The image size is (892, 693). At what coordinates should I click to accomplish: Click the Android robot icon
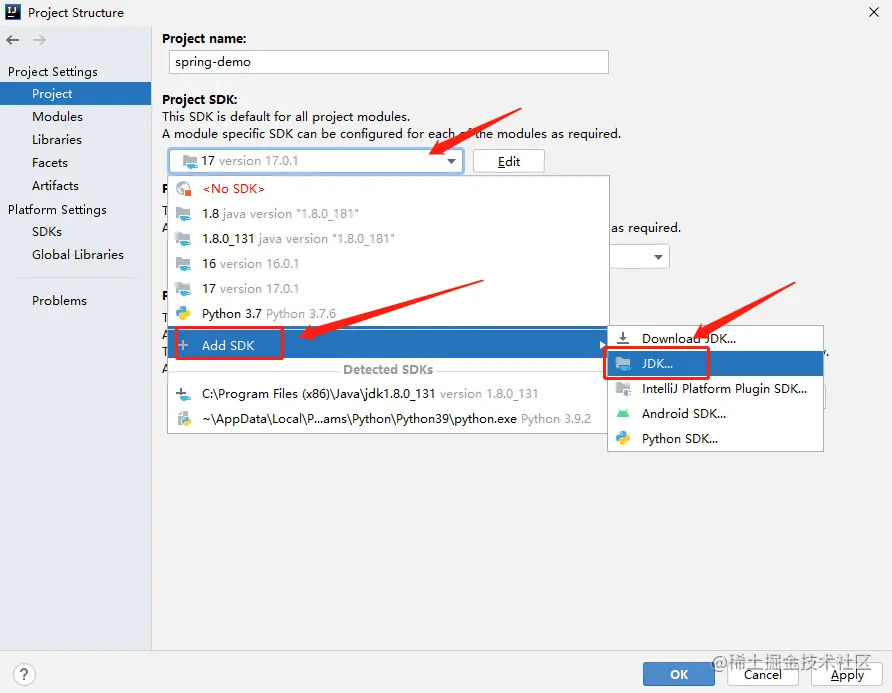(x=623, y=414)
